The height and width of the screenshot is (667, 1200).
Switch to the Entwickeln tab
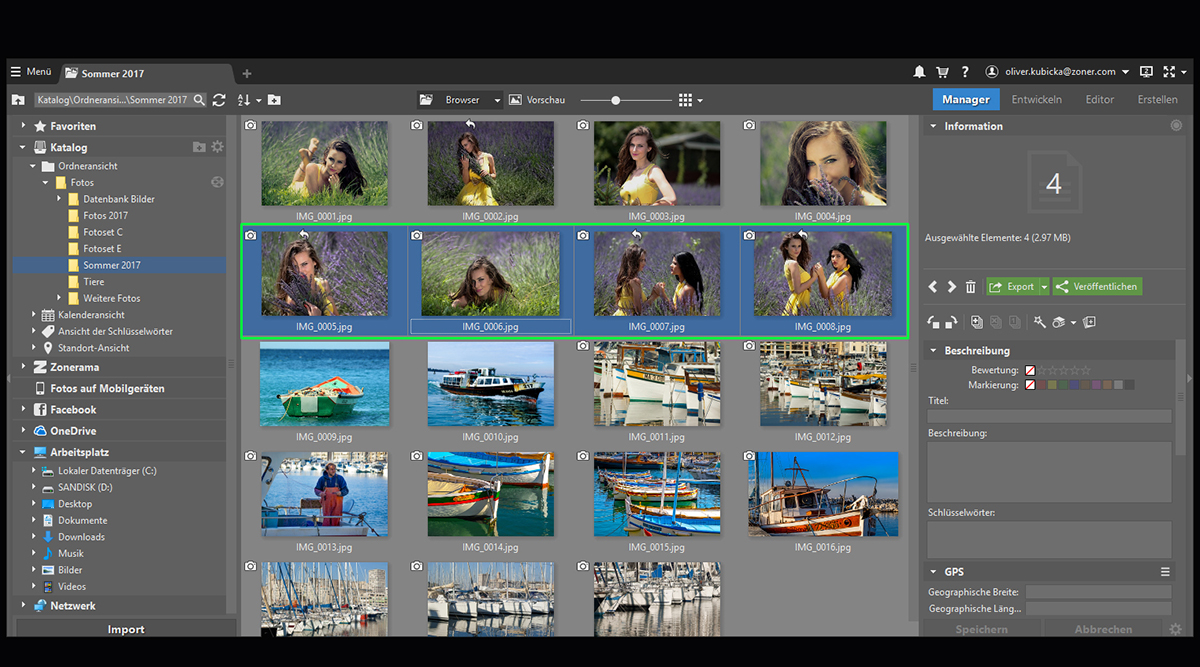[x=1037, y=99]
